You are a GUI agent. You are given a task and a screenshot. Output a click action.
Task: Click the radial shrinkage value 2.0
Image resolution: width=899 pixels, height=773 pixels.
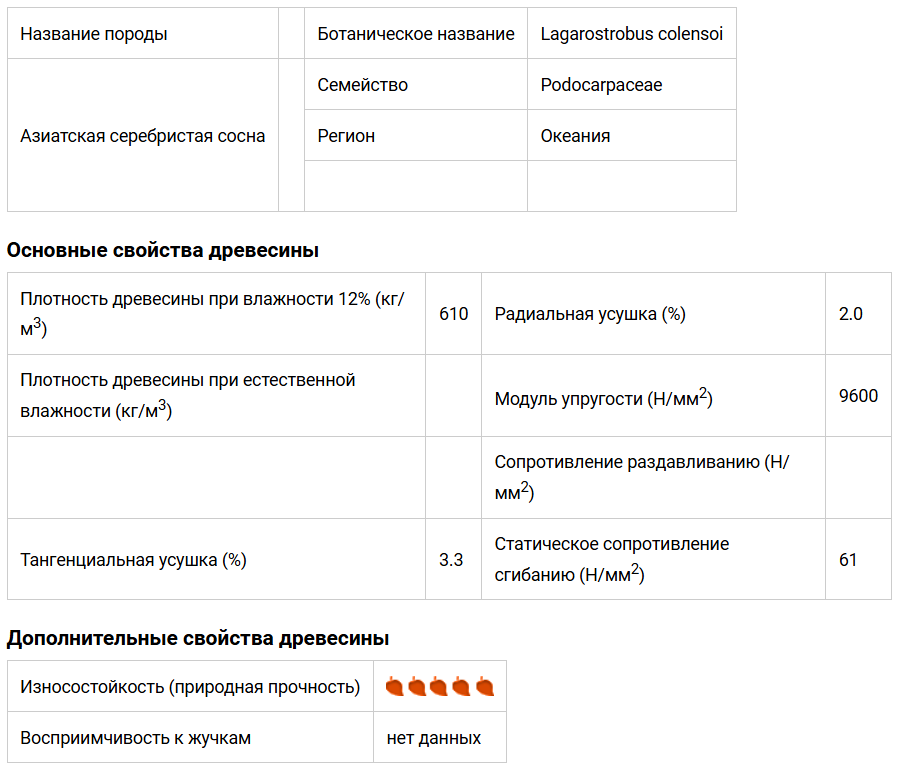[x=850, y=314]
